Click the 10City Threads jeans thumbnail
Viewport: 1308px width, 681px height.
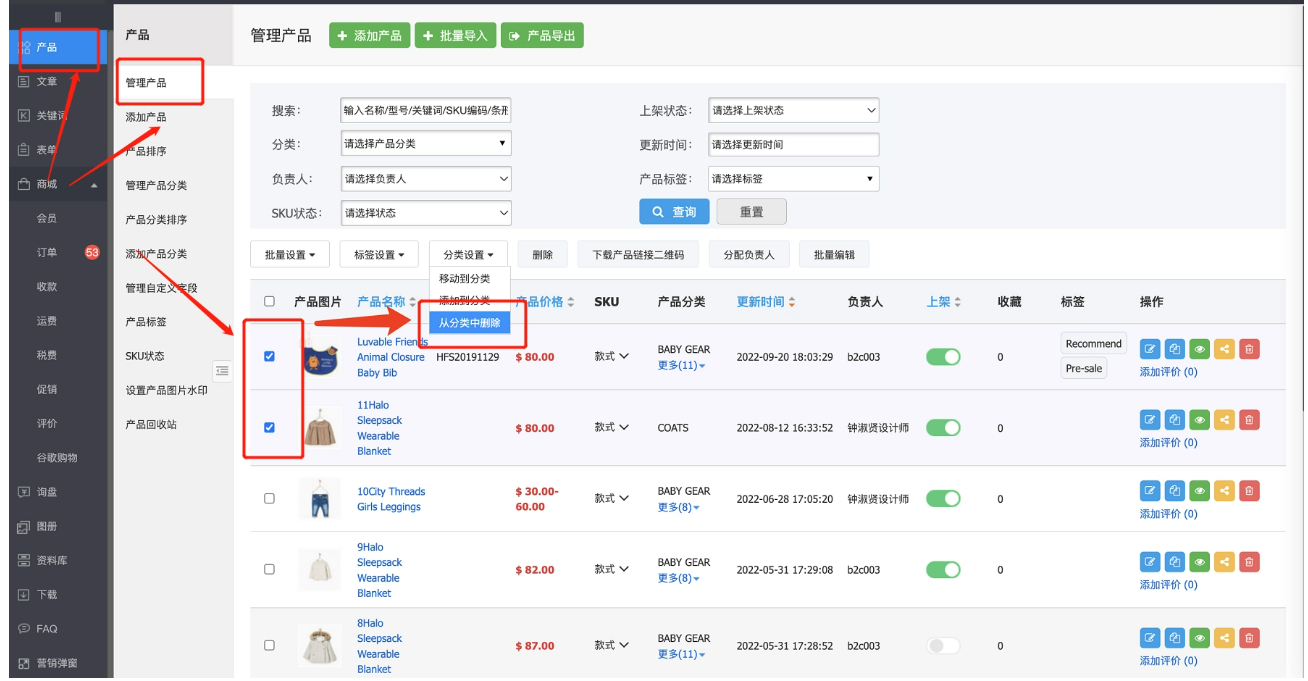tap(319, 498)
